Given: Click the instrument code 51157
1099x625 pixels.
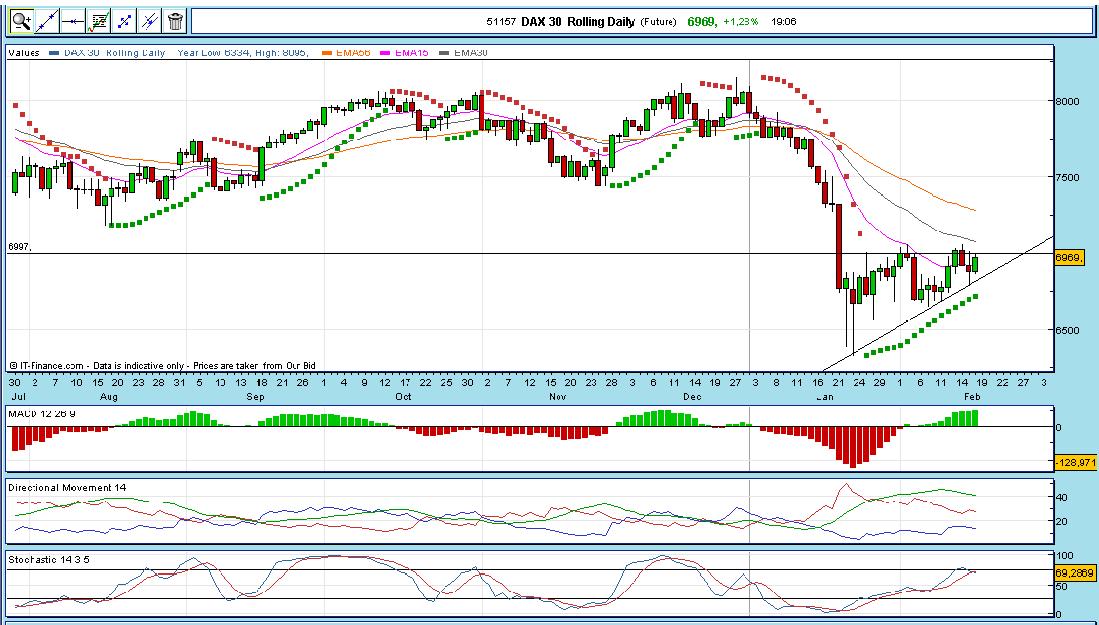Looking at the screenshot, I should click(502, 22).
